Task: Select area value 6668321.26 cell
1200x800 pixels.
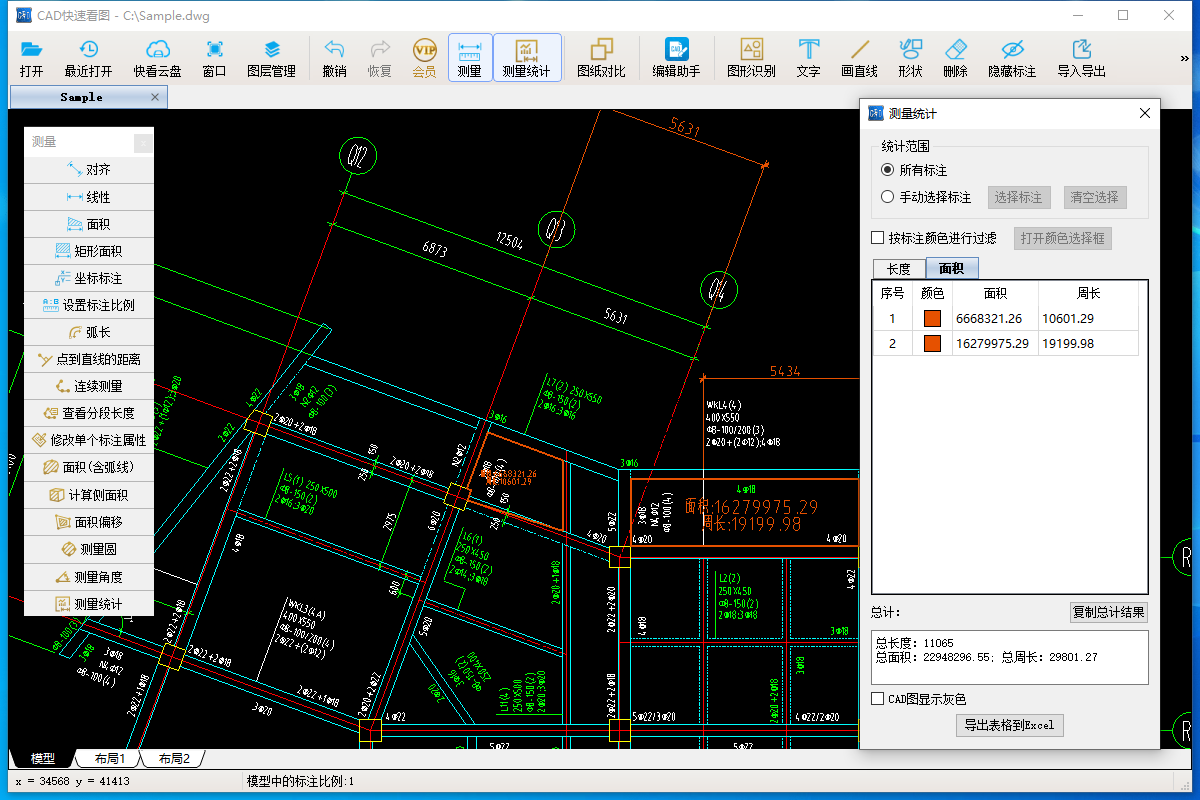Action: pos(995,318)
